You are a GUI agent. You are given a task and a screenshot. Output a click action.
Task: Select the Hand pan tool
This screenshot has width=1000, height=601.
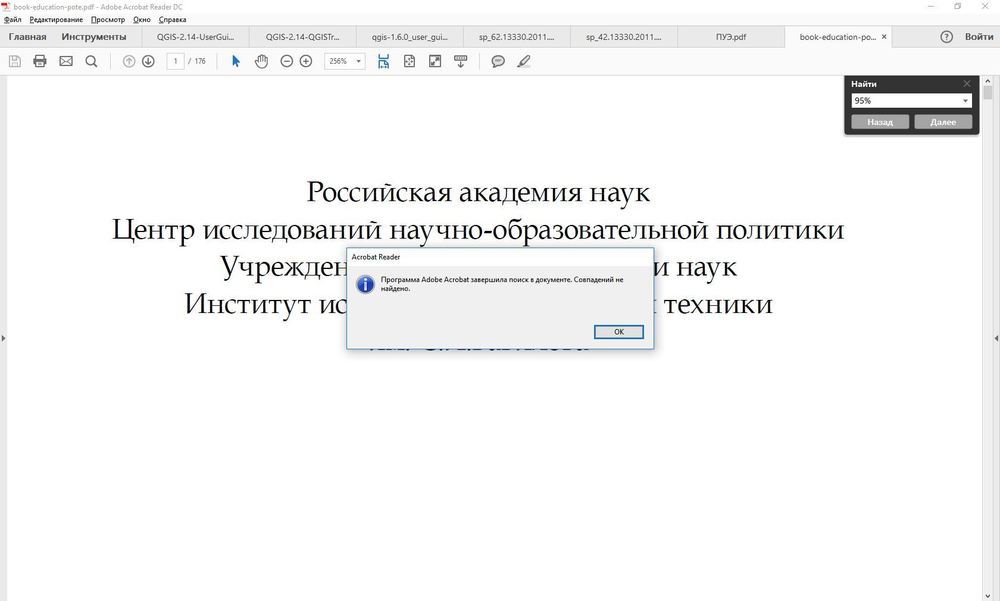point(261,61)
